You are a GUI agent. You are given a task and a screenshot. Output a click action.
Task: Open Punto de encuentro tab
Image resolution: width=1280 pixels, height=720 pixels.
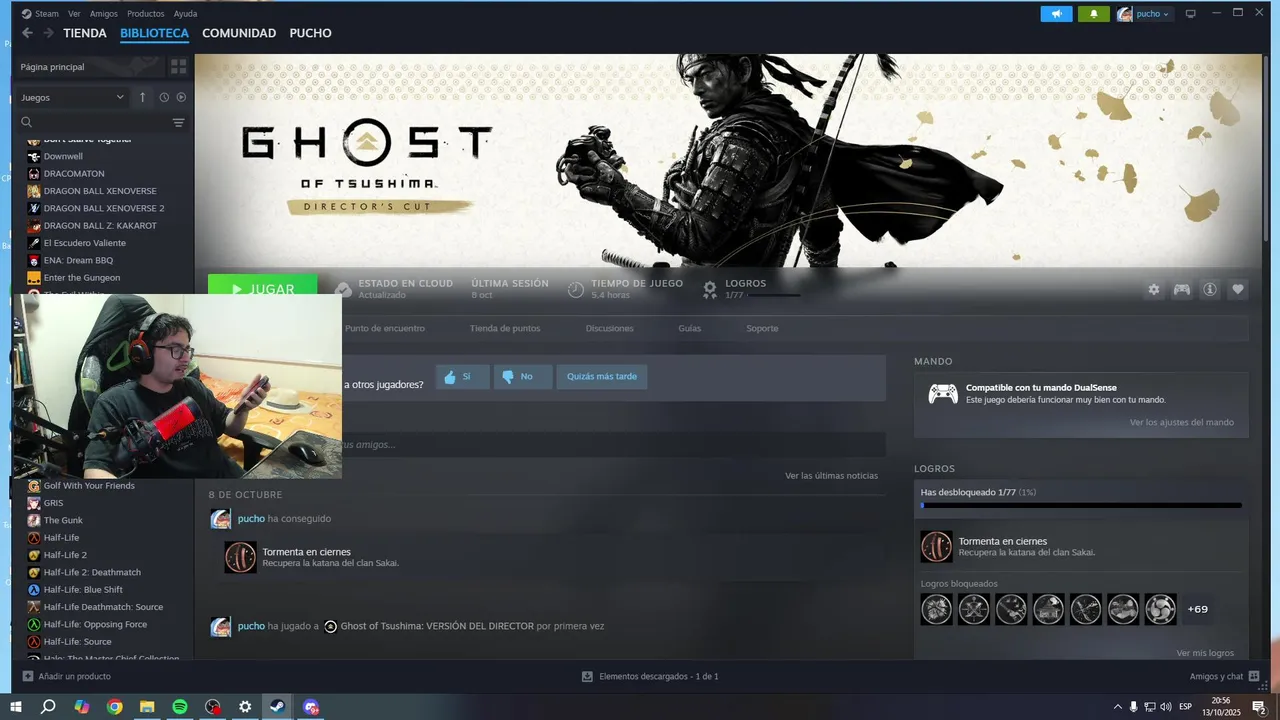(x=385, y=328)
